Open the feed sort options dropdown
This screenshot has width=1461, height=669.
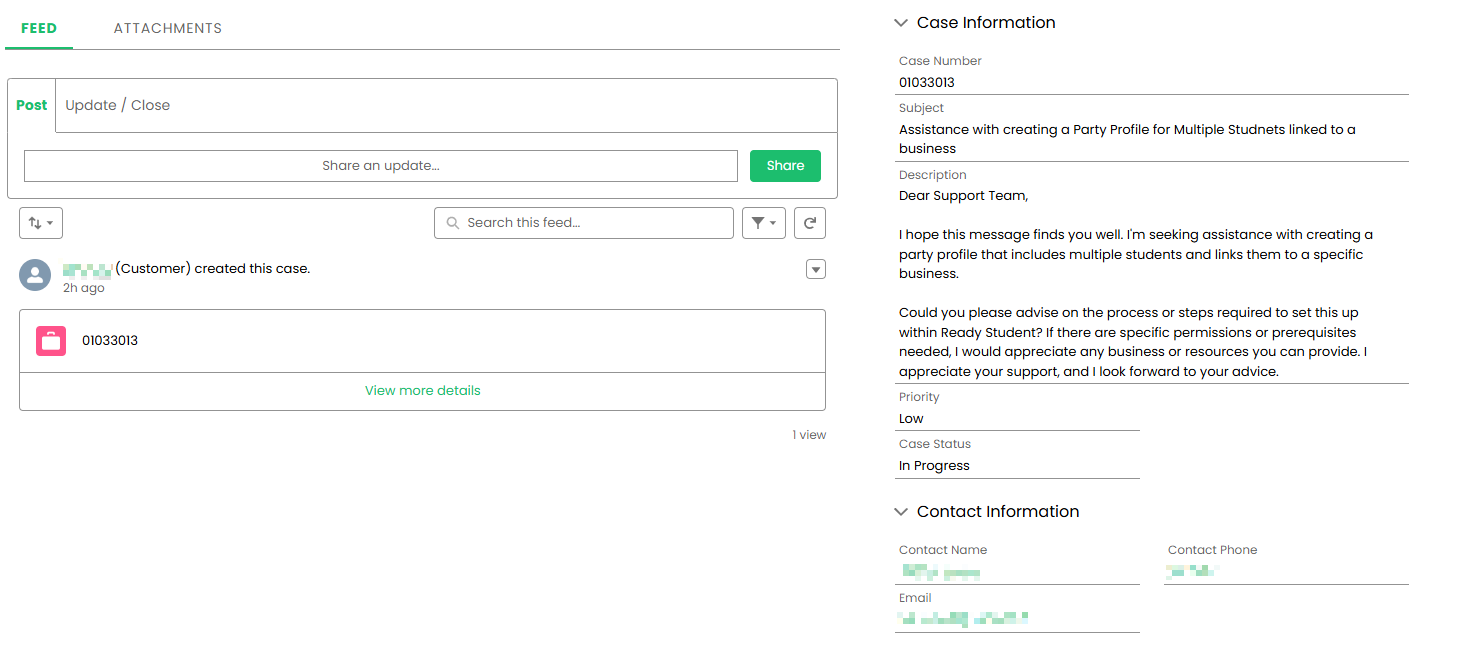coord(41,223)
